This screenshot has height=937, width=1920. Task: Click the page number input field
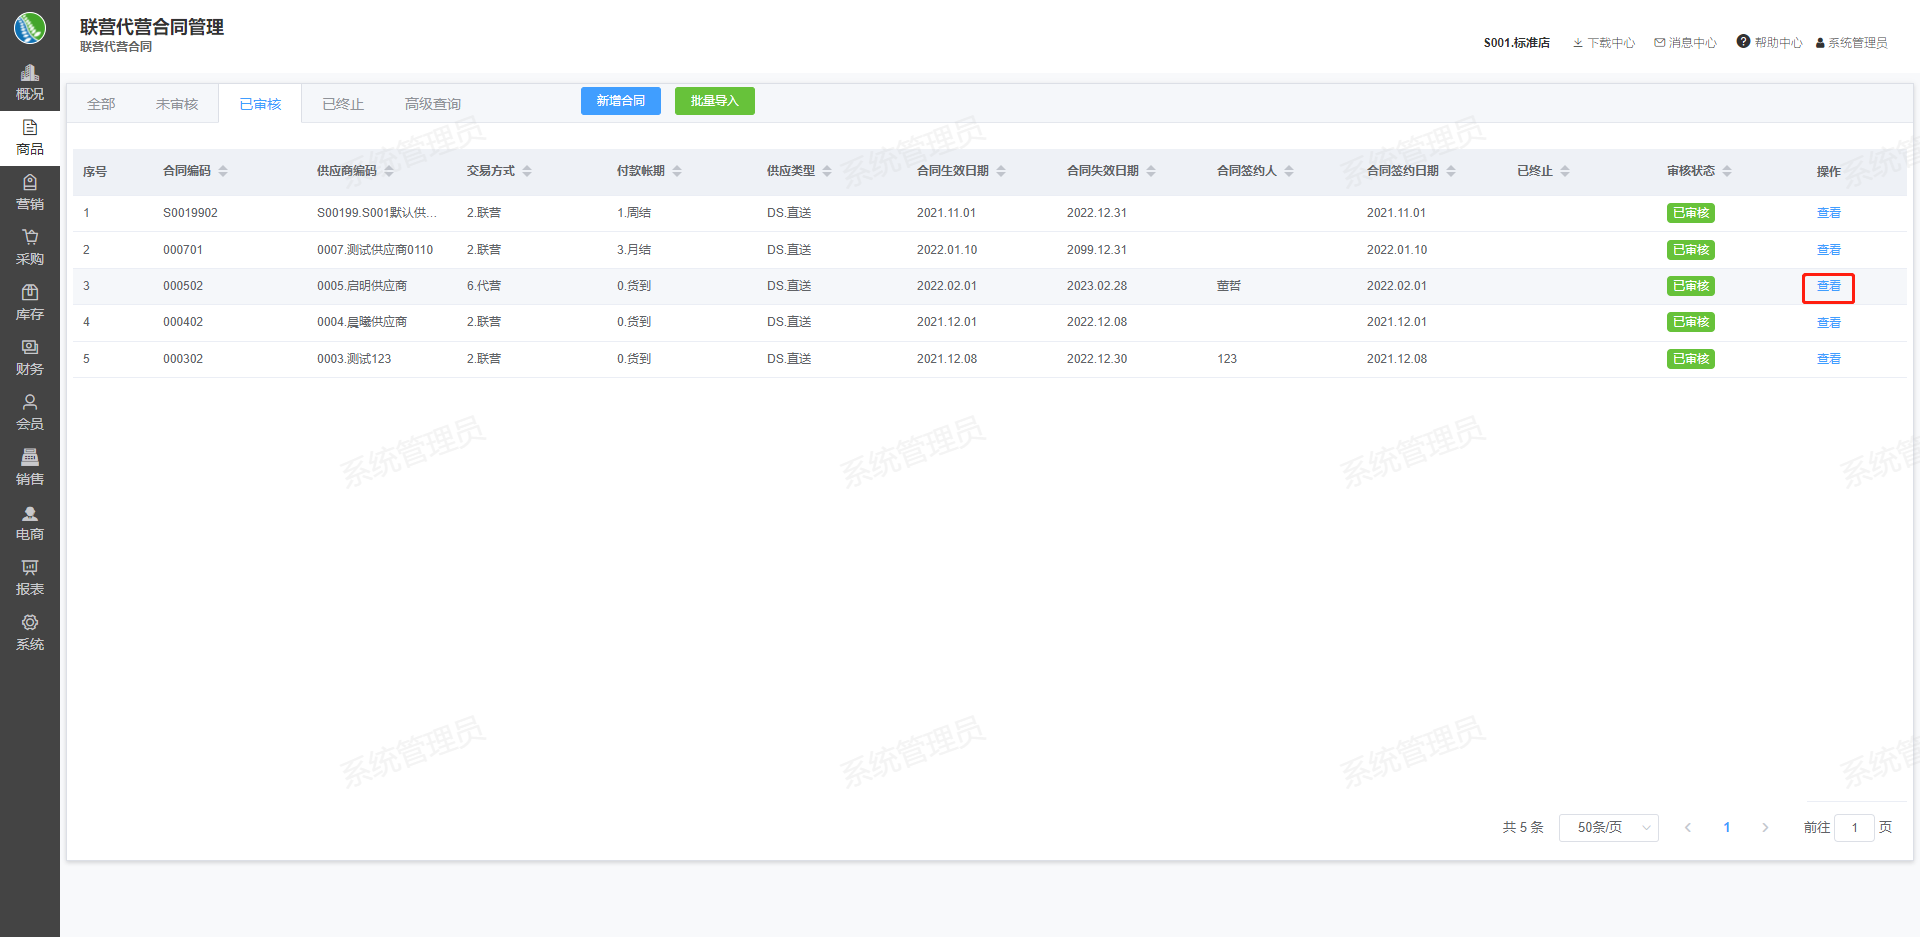[1854, 828]
